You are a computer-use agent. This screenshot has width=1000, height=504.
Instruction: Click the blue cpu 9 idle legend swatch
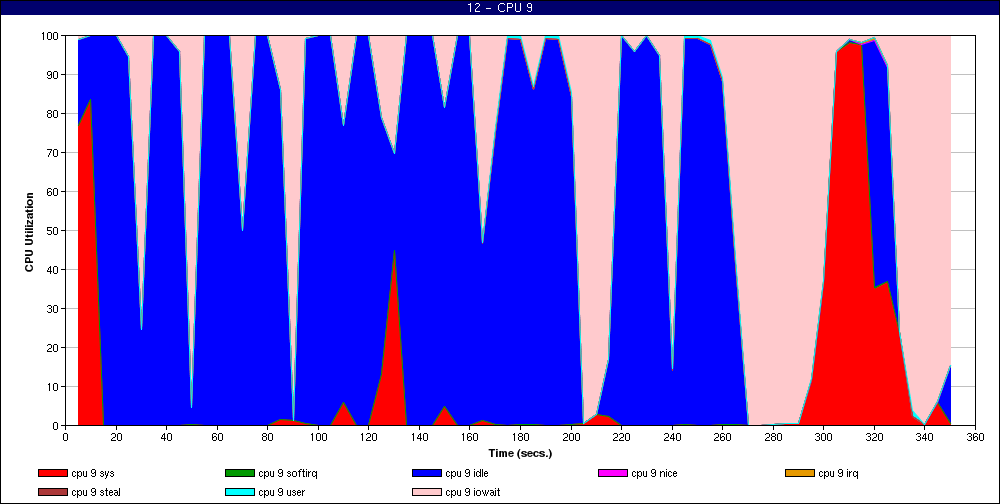tap(427, 473)
